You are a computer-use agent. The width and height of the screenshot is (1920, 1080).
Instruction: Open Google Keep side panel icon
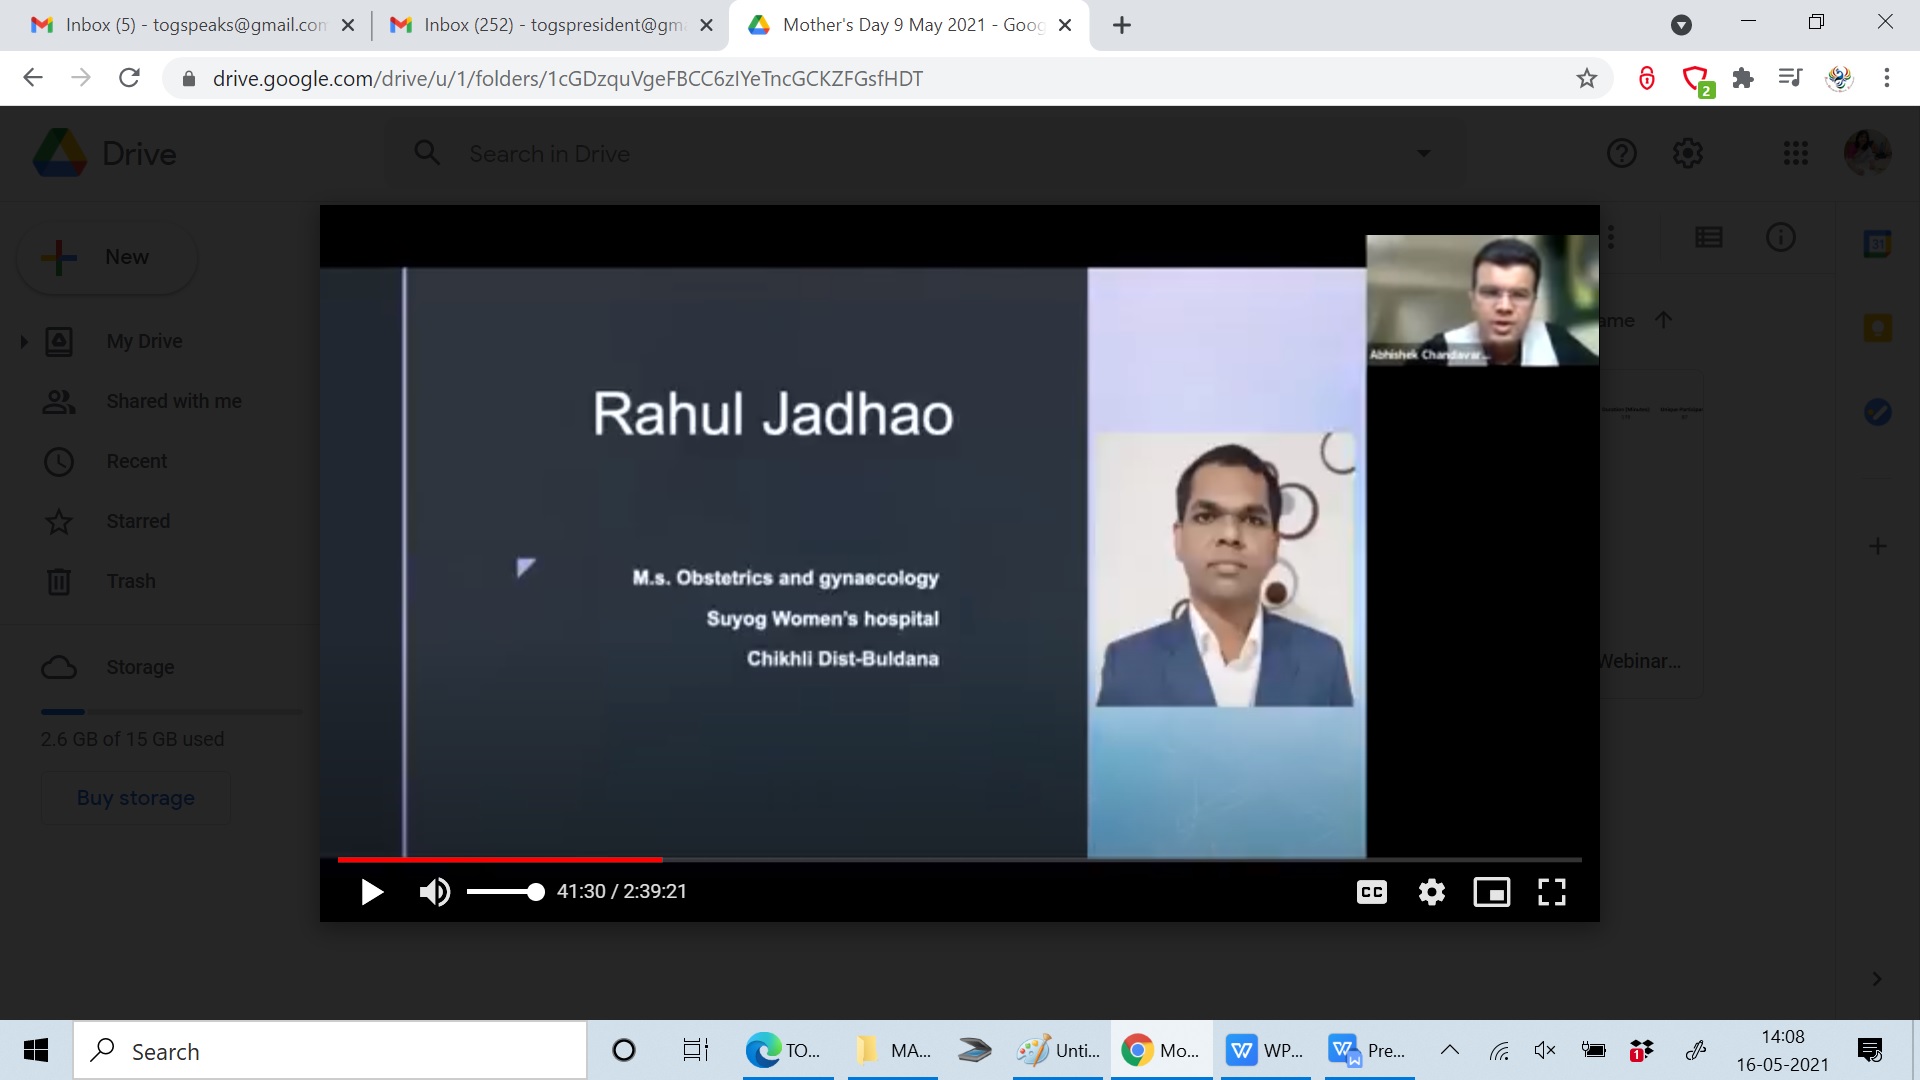(x=1878, y=328)
